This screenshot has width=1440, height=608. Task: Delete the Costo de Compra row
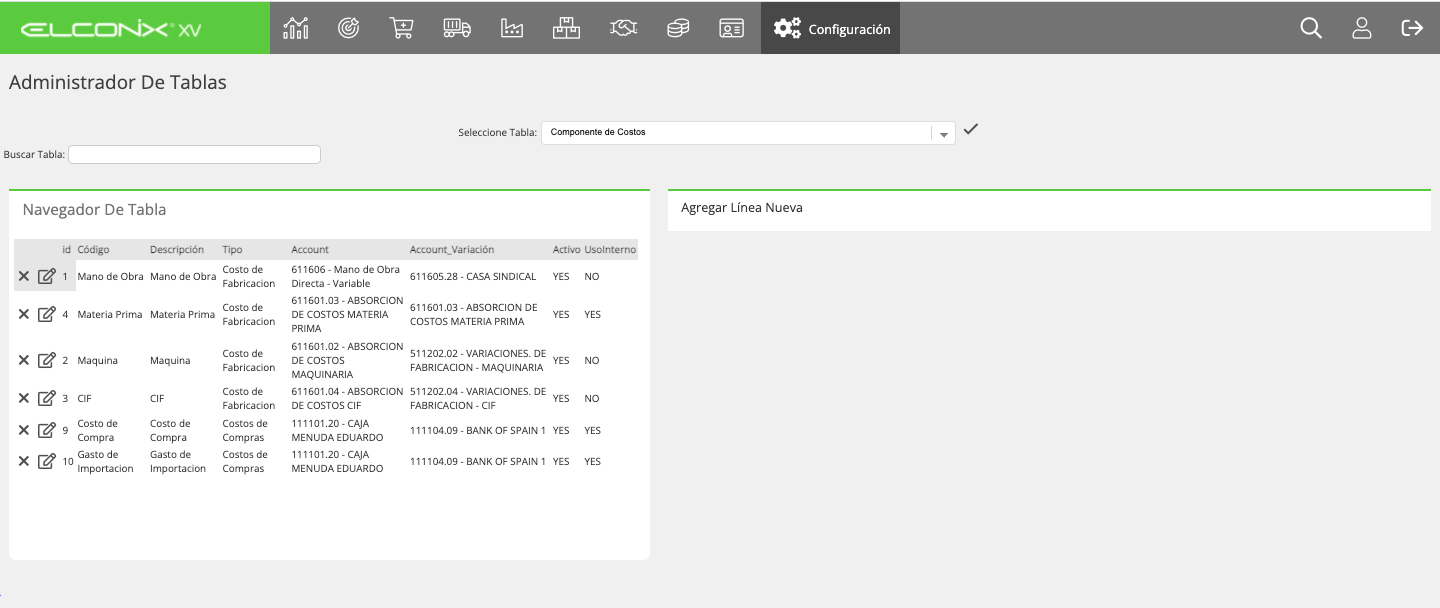pos(24,430)
